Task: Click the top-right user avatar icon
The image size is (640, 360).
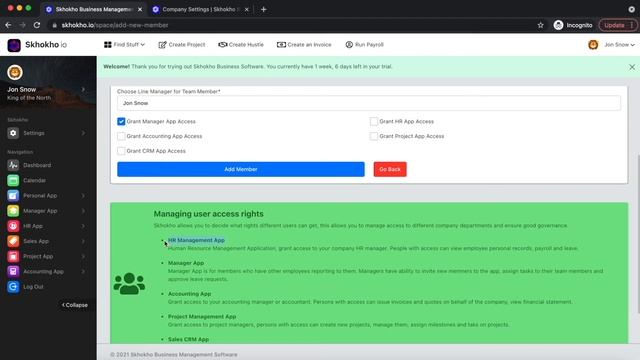Action: (593, 44)
